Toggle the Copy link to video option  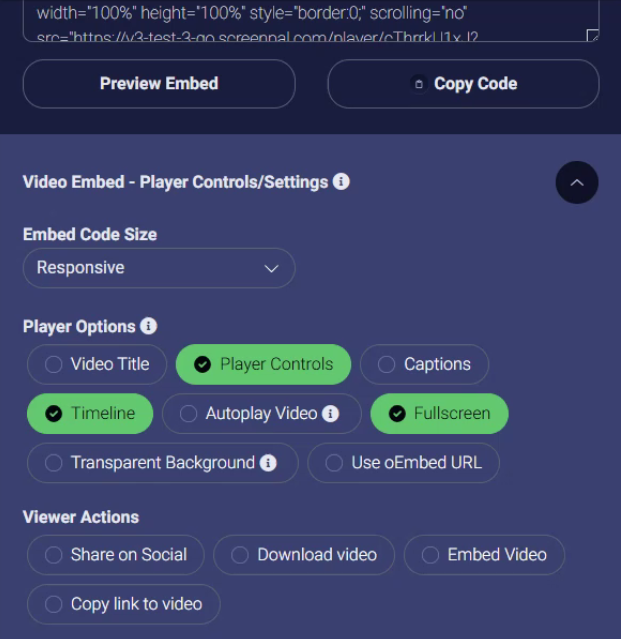(x=124, y=604)
